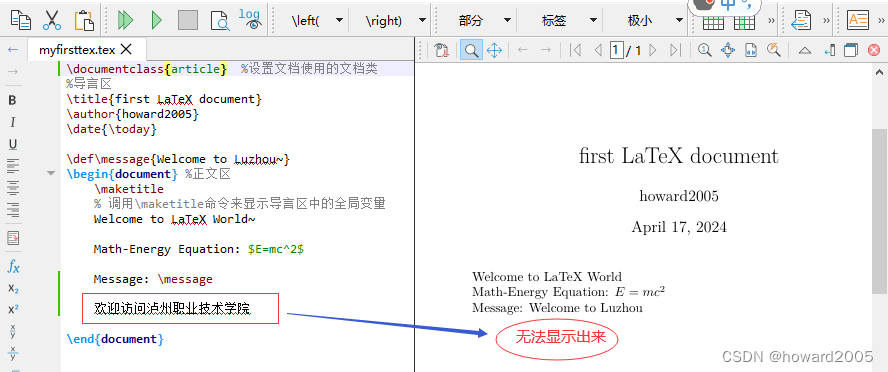Click the Cut scissors icon

coord(52,20)
